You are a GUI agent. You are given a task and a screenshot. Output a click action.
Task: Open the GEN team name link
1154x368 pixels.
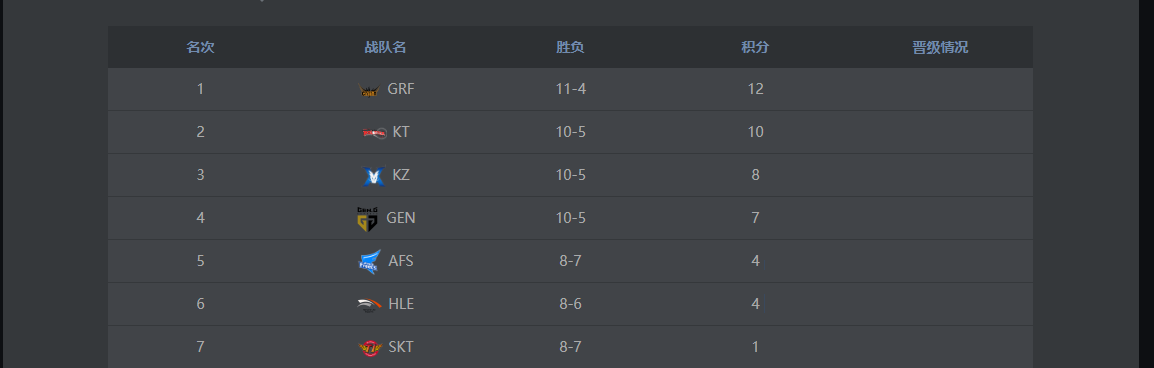401,218
